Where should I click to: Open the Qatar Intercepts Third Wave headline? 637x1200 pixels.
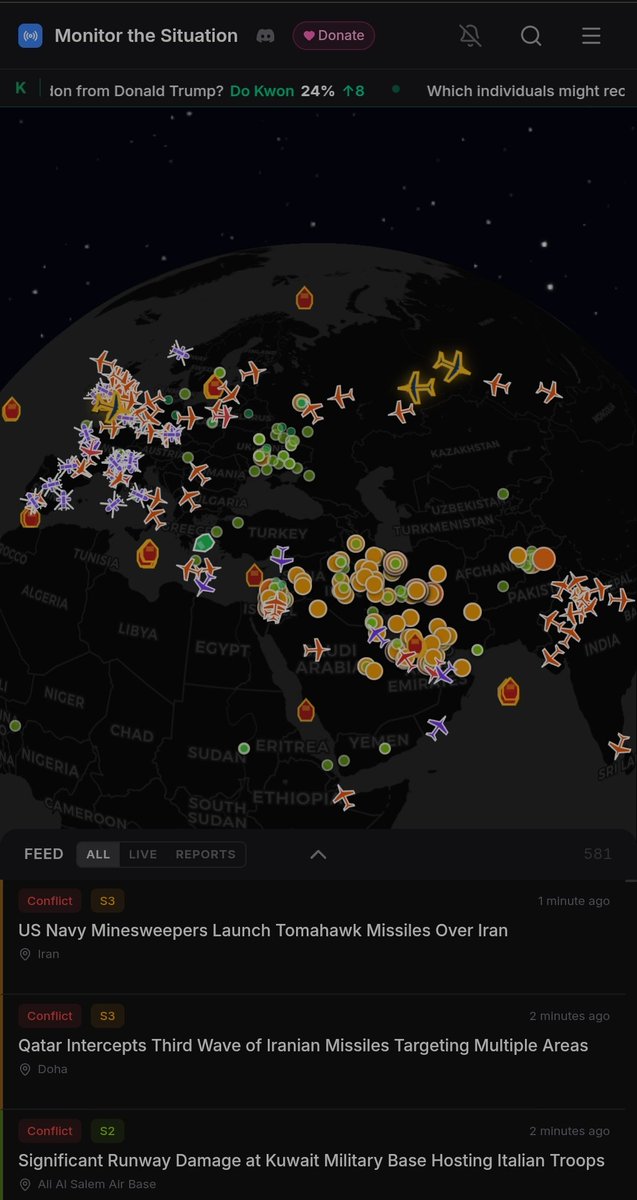tap(303, 1045)
